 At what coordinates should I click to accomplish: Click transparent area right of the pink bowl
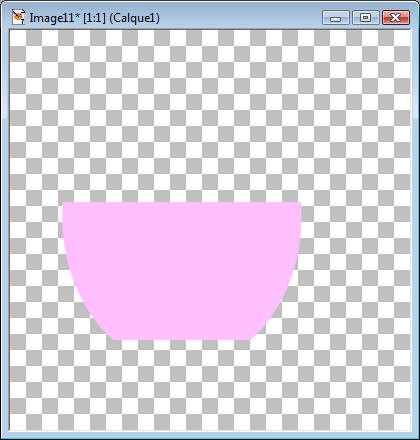tap(357, 271)
